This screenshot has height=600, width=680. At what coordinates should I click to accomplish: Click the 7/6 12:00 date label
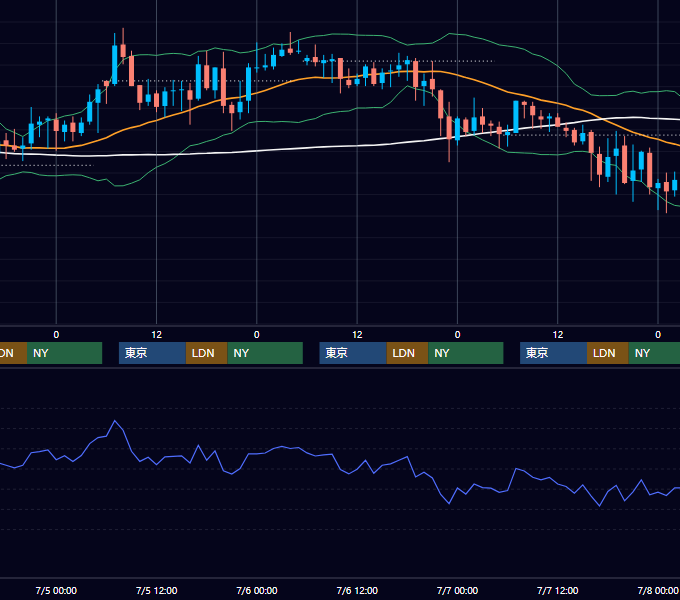(x=357, y=590)
